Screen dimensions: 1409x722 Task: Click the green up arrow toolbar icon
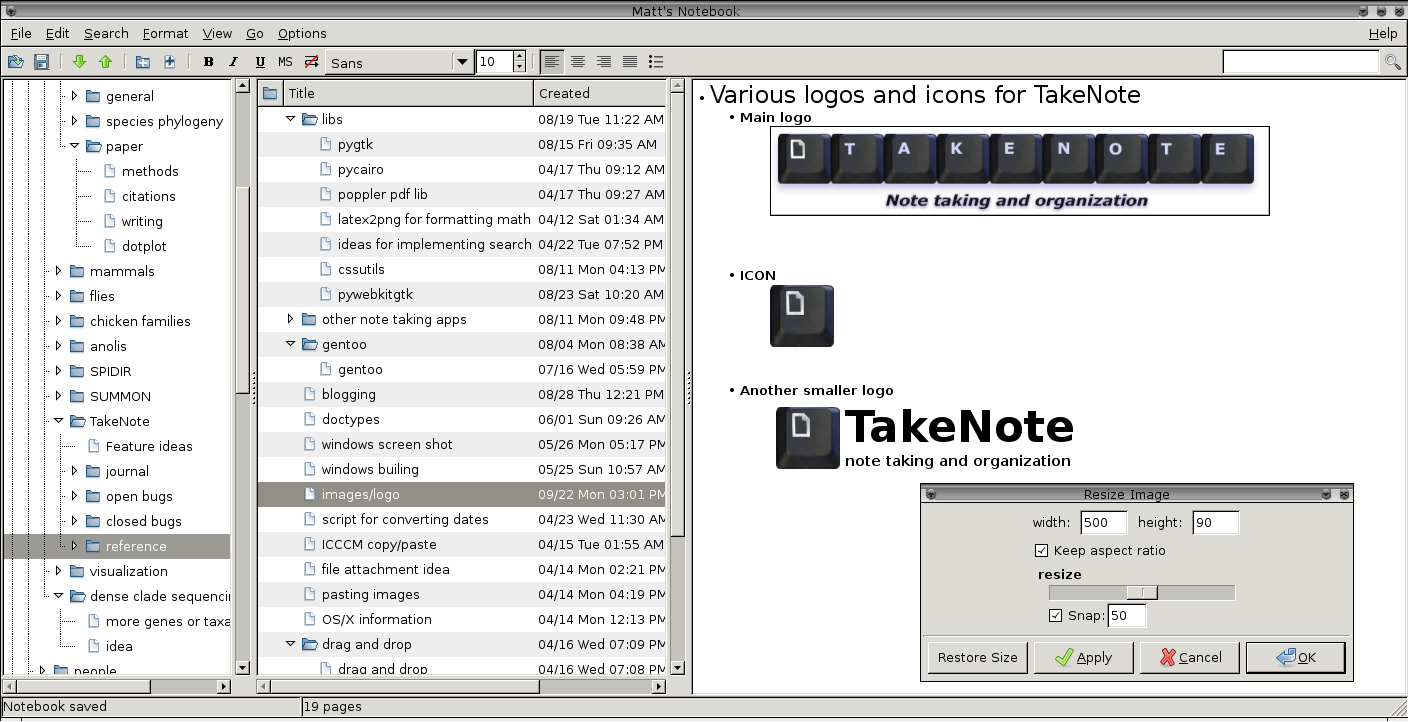tap(105, 62)
